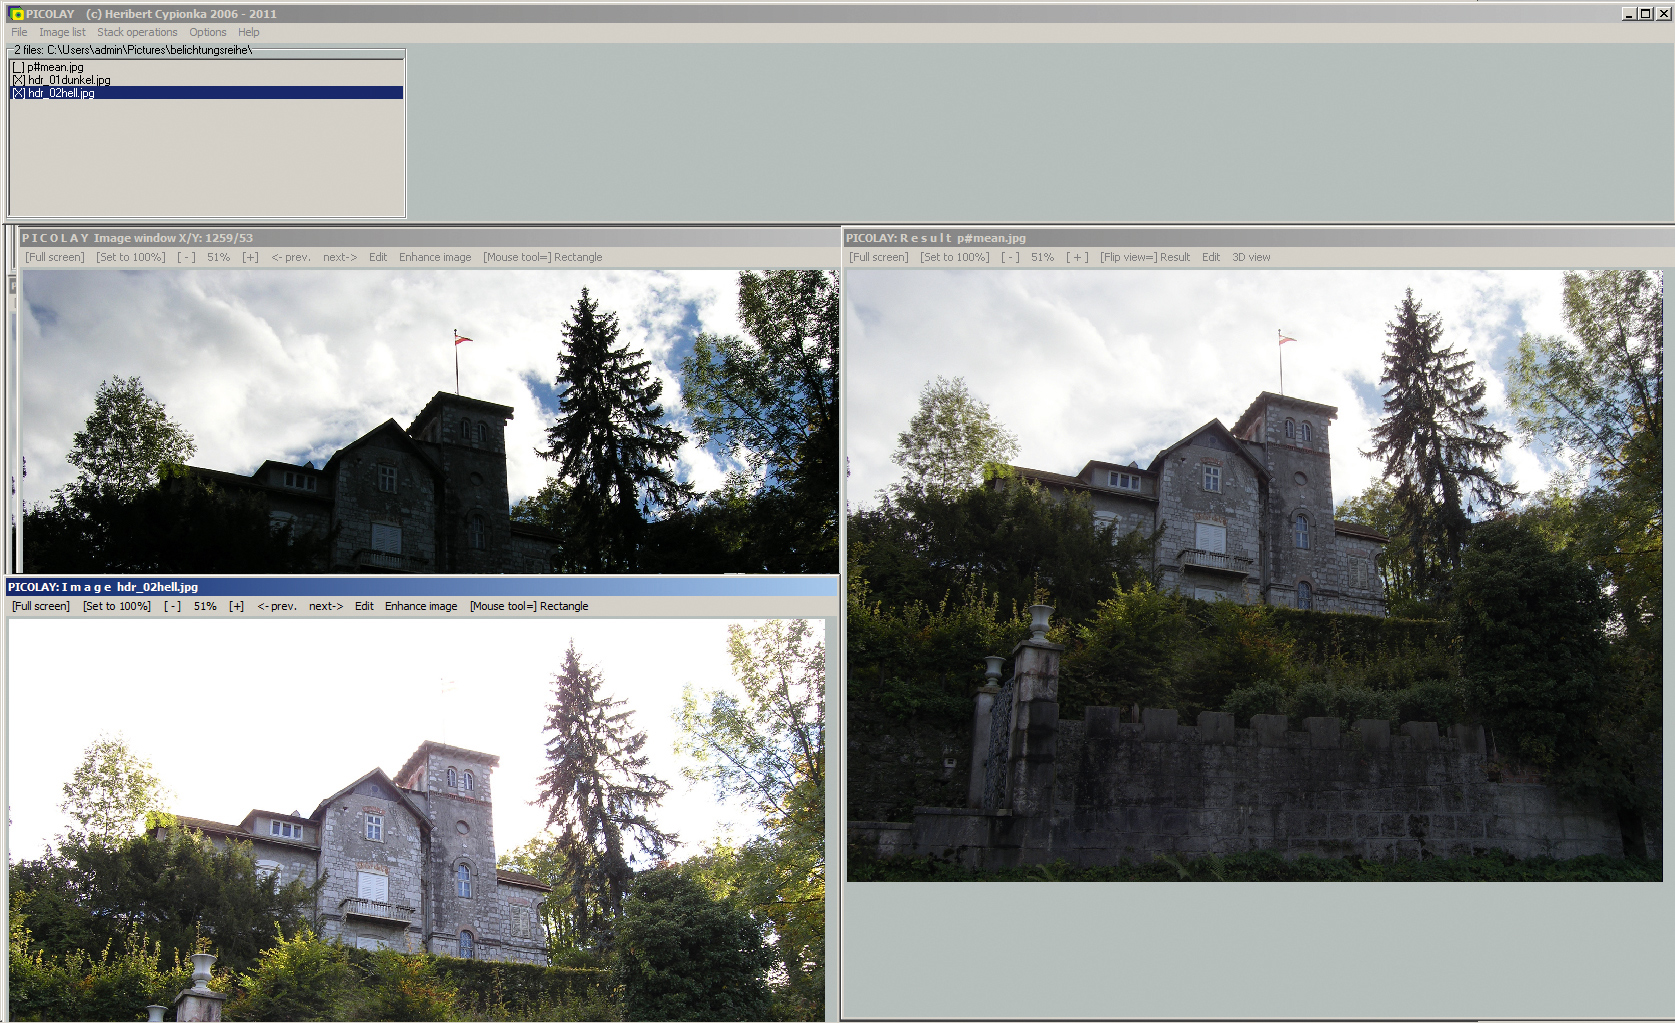The width and height of the screenshot is (1675, 1023).
Task: Uncheck hdr_01dunkel.jpg in the file list
Action: click(x=18, y=80)
